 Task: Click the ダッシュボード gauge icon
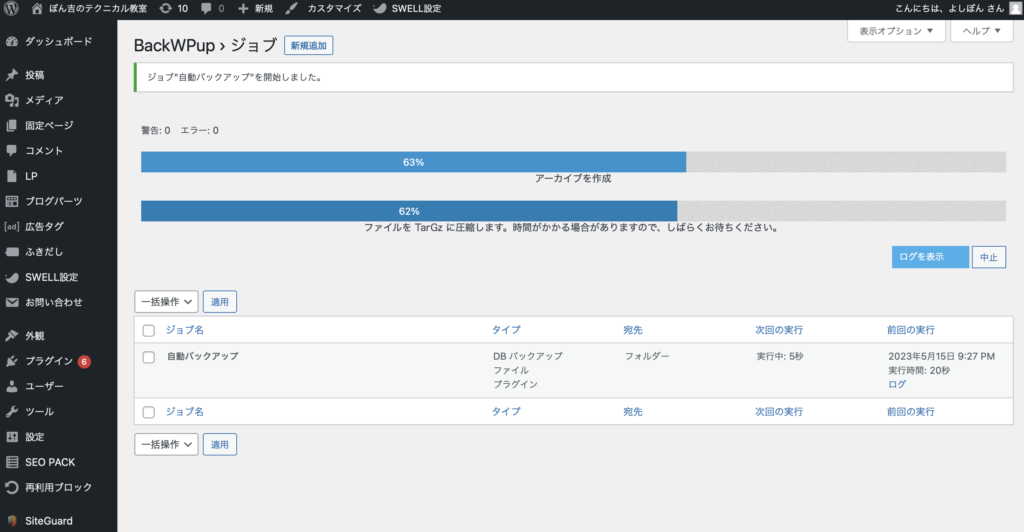click(x=12, y=41)
